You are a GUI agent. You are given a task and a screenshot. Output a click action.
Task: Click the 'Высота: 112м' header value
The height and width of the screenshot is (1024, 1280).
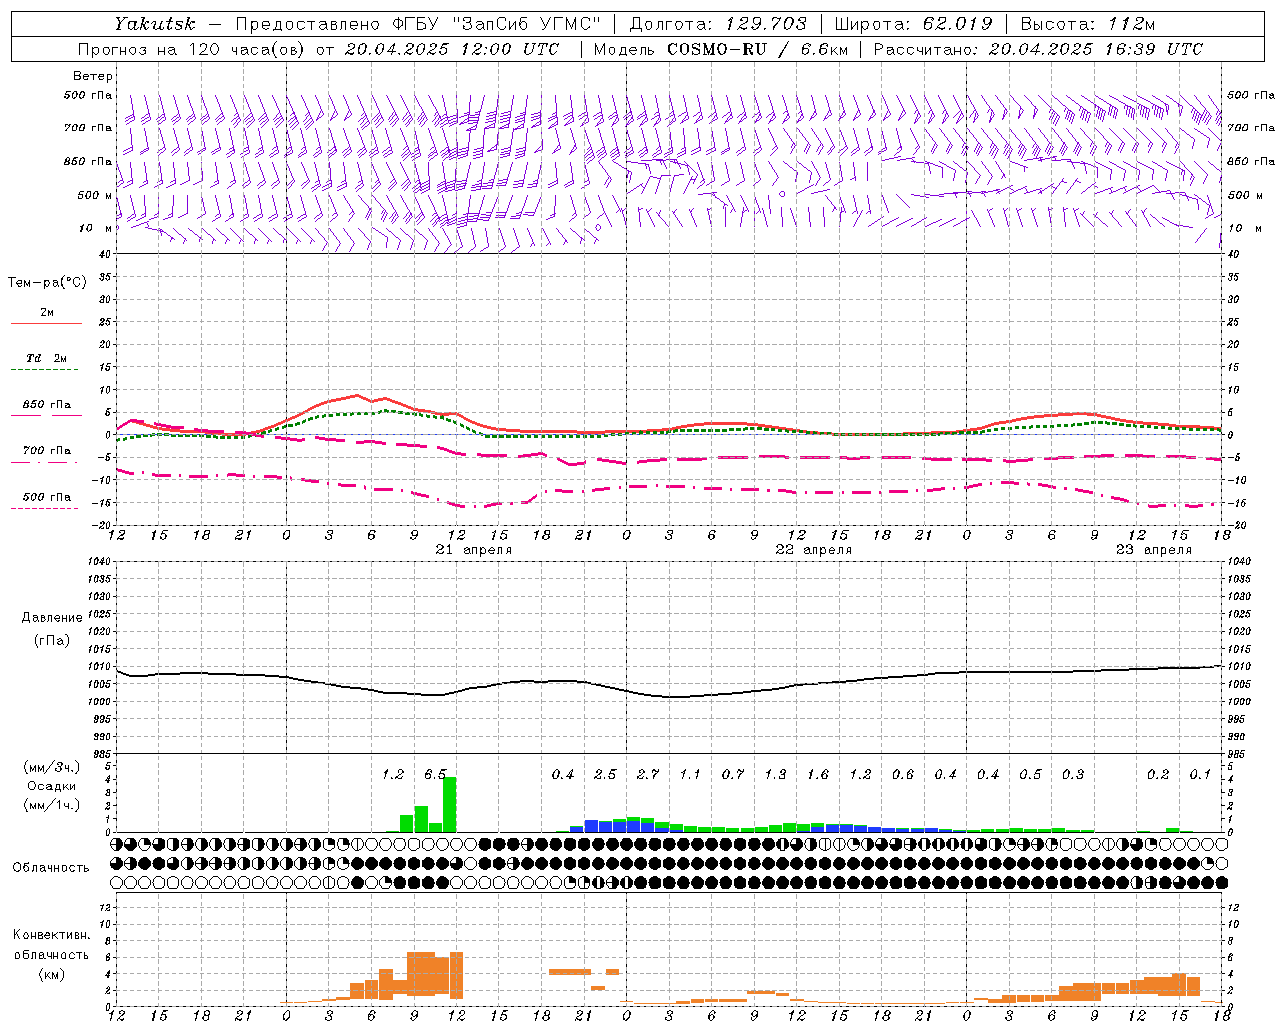click(1089, 24)
